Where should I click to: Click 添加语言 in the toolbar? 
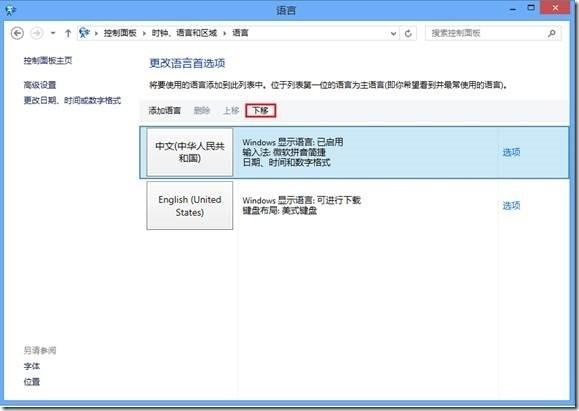click(x=165, y=110)
